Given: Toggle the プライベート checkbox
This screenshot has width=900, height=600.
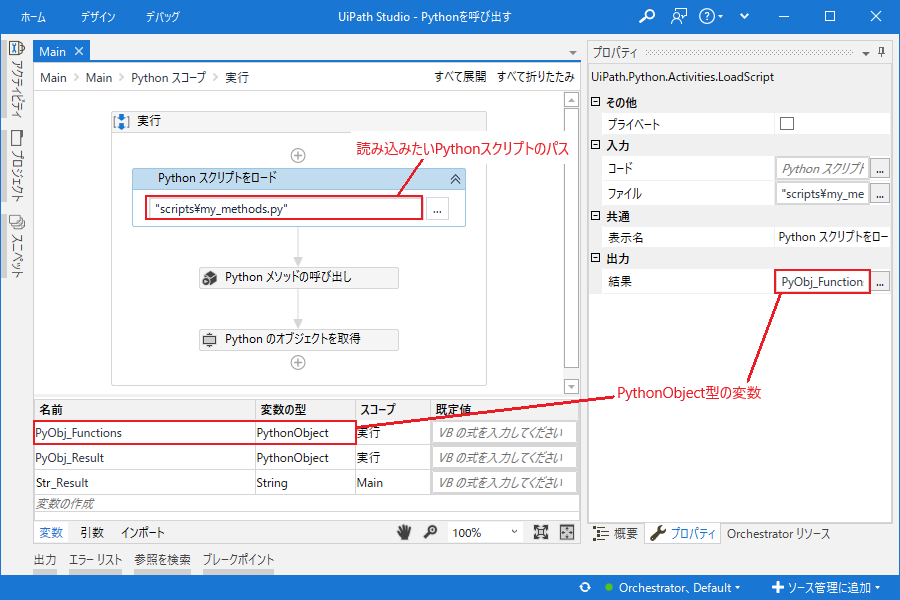Looking at the screenshot, I should click(787, 123).
